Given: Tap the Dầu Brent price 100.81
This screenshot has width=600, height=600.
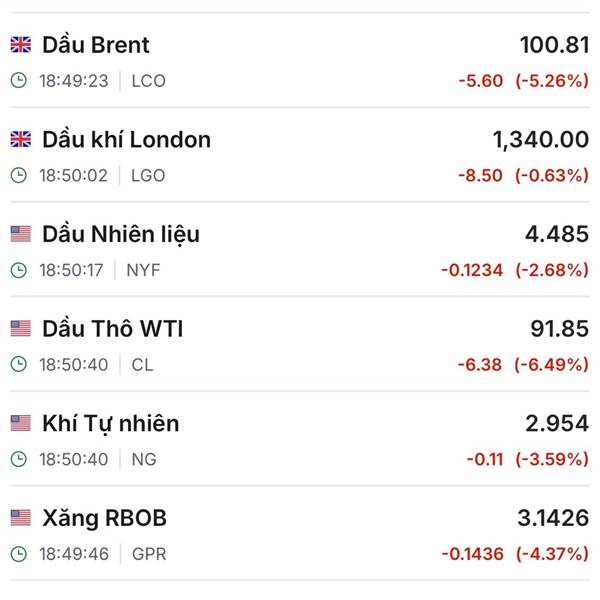Looking at the screenshot, I should point(554,45).
